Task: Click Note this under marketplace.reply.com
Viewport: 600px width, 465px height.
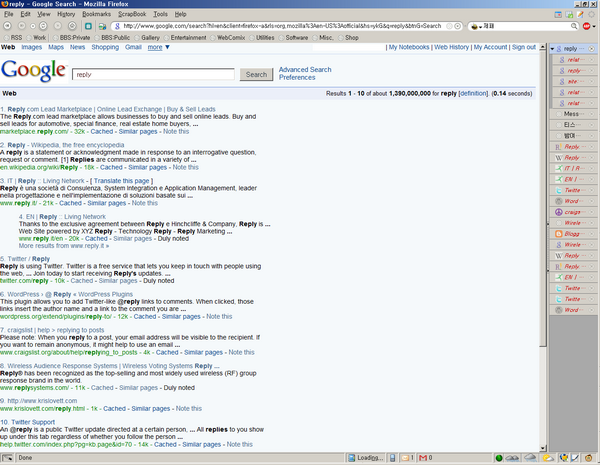Action: pyautogui.click(x=176, y=131)
